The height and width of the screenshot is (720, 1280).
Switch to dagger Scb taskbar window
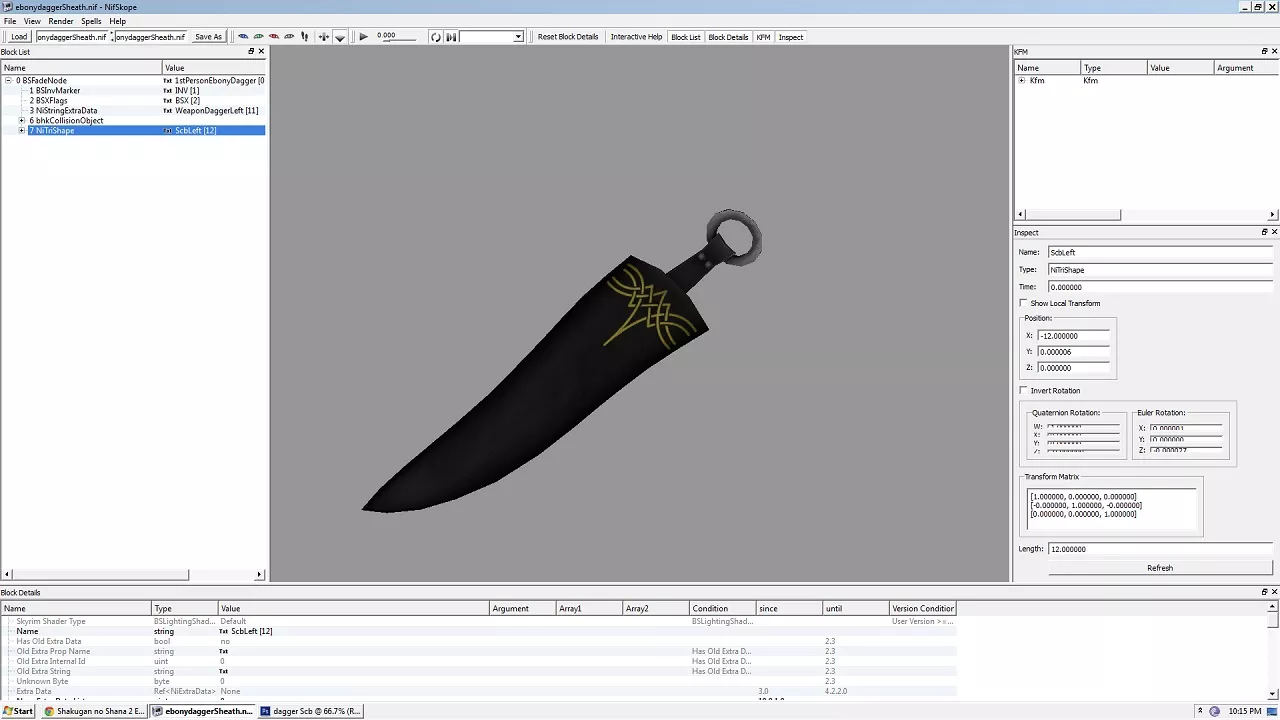pyautogui.click(x=310, y=711)
